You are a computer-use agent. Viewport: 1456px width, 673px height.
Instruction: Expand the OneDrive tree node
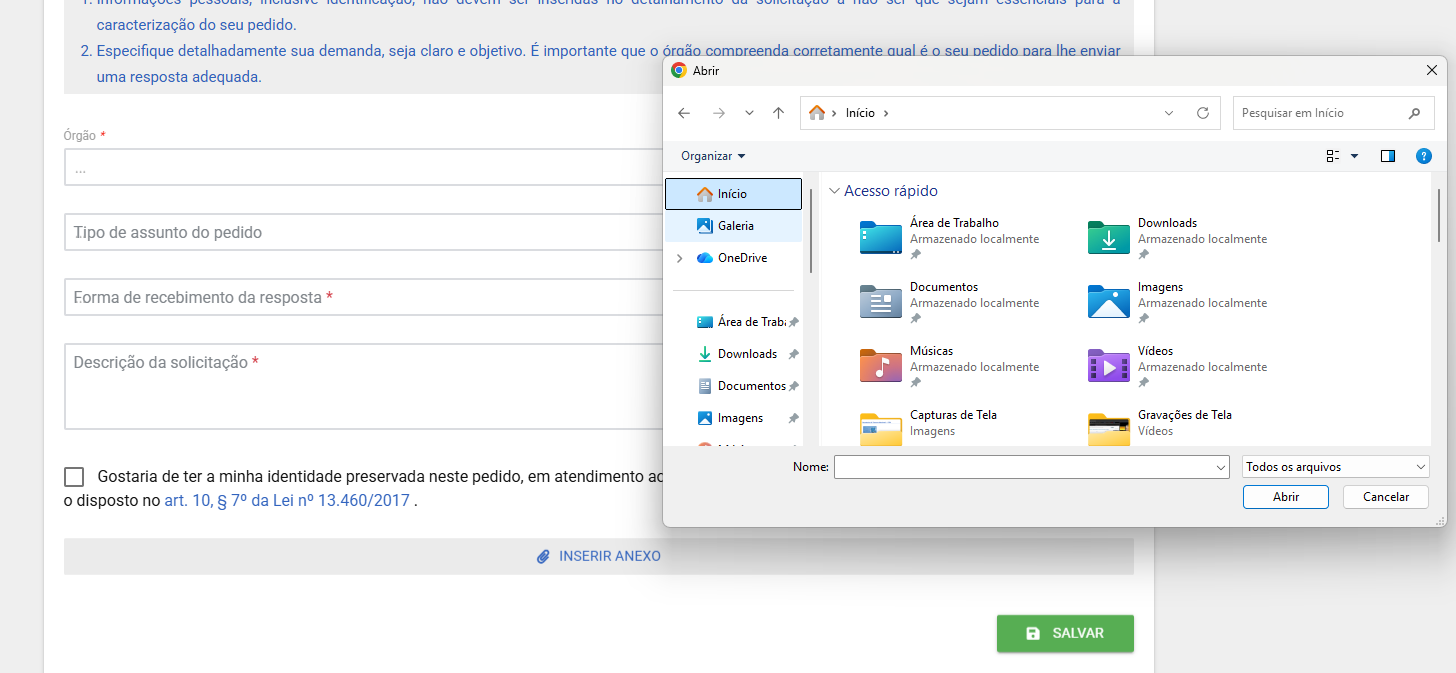click(x=680, y=258)
